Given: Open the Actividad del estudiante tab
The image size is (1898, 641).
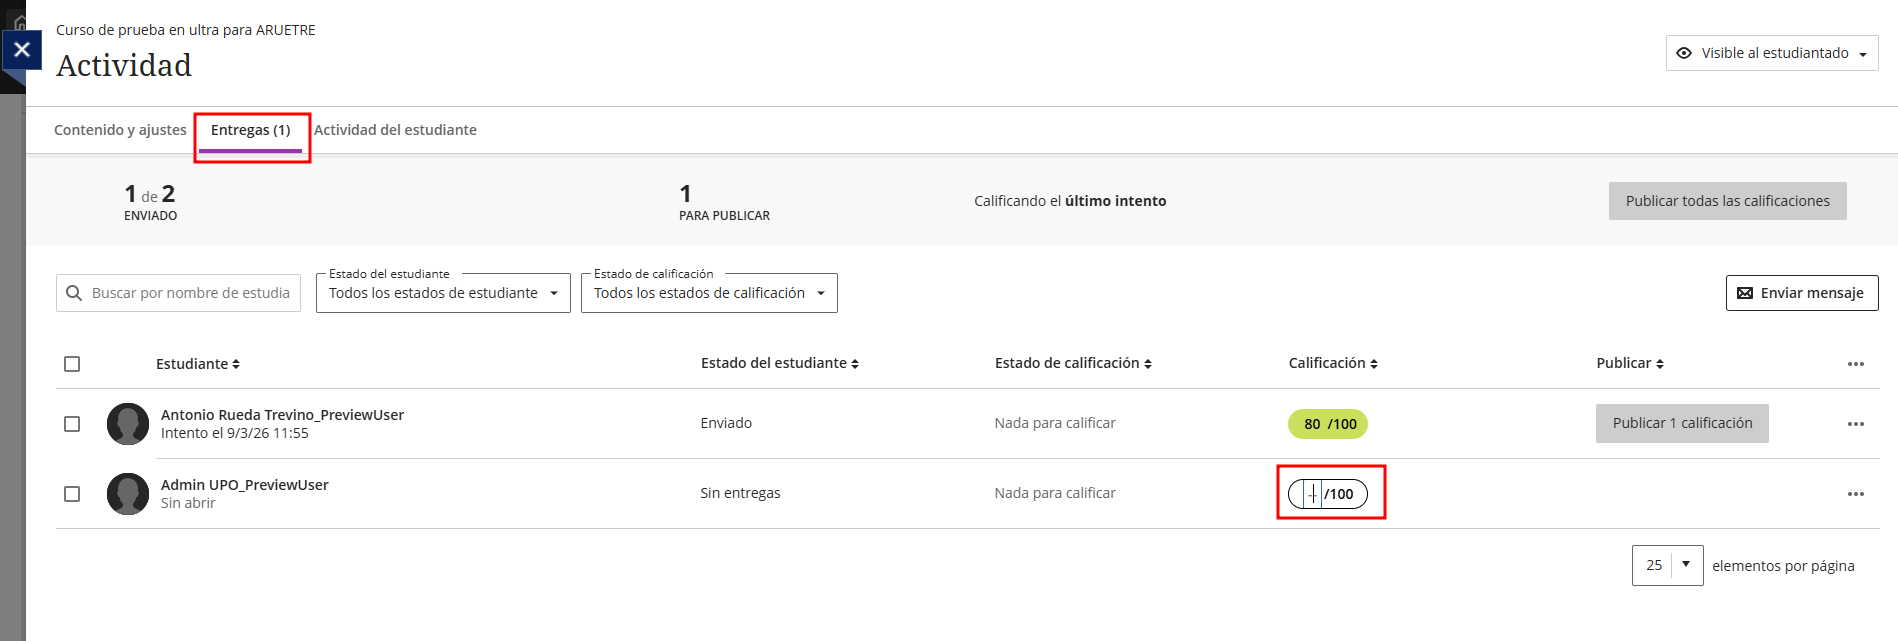Looking at the screenshot, I should [x=395, y=130].
